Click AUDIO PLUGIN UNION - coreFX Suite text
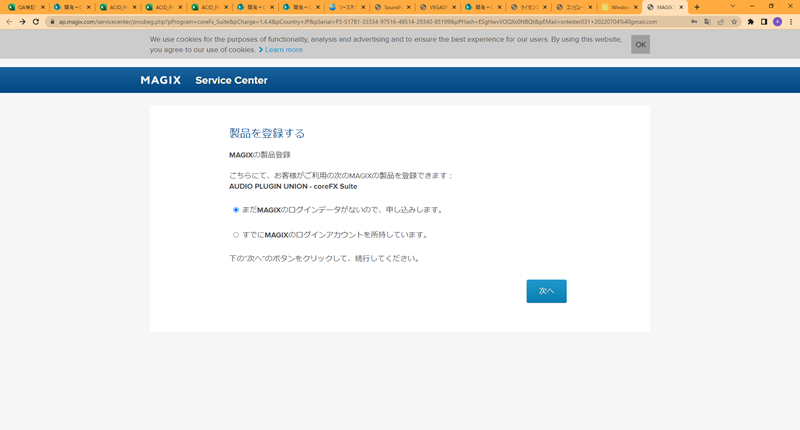 pyautogui.click(x=293, y=187)
